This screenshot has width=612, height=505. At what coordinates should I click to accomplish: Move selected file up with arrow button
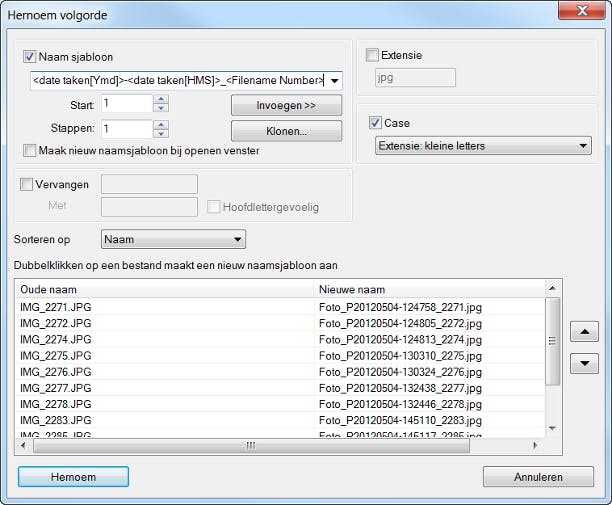(x=584, y=332)
